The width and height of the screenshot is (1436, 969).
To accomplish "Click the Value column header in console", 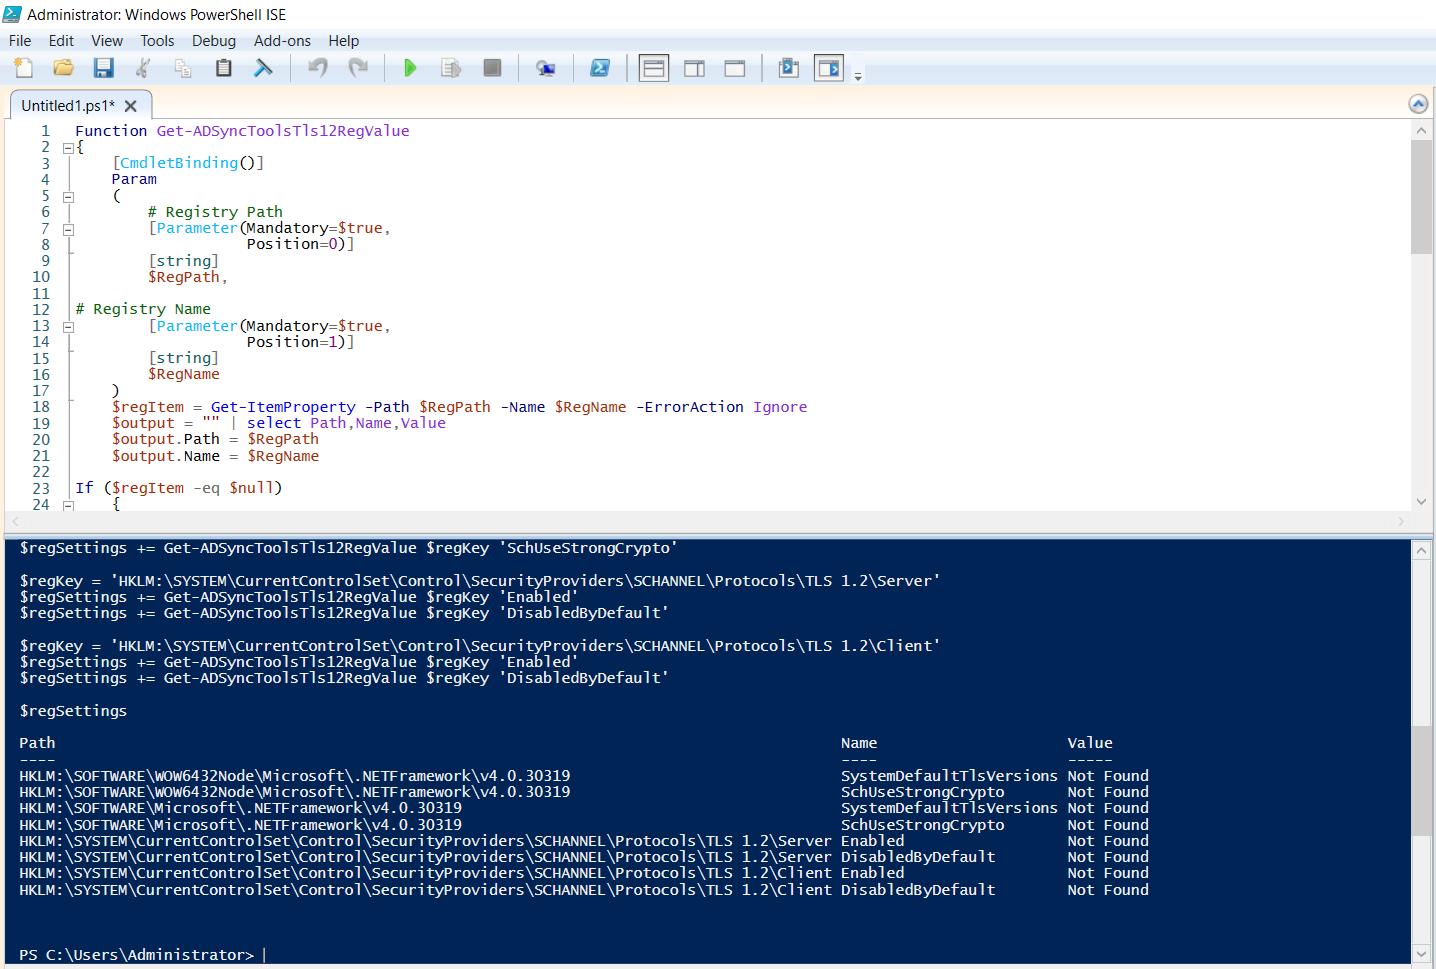I will click(x=1090, y=743).
